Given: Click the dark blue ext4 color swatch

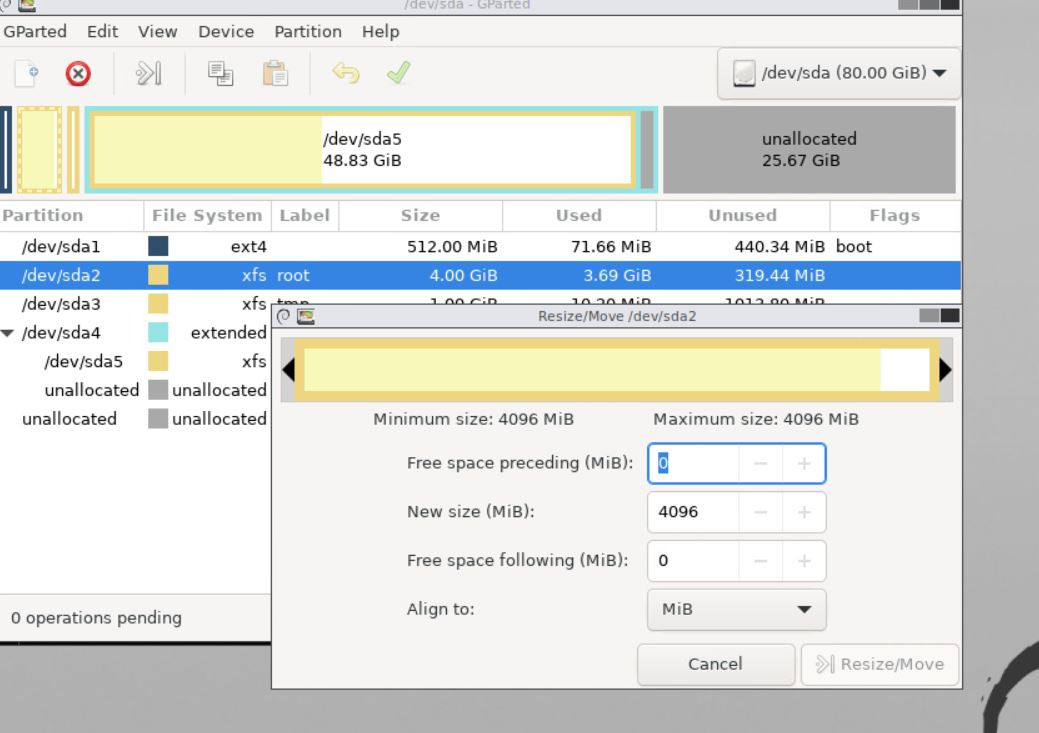Looking at the screenshot, I should (x=158, y=247).
